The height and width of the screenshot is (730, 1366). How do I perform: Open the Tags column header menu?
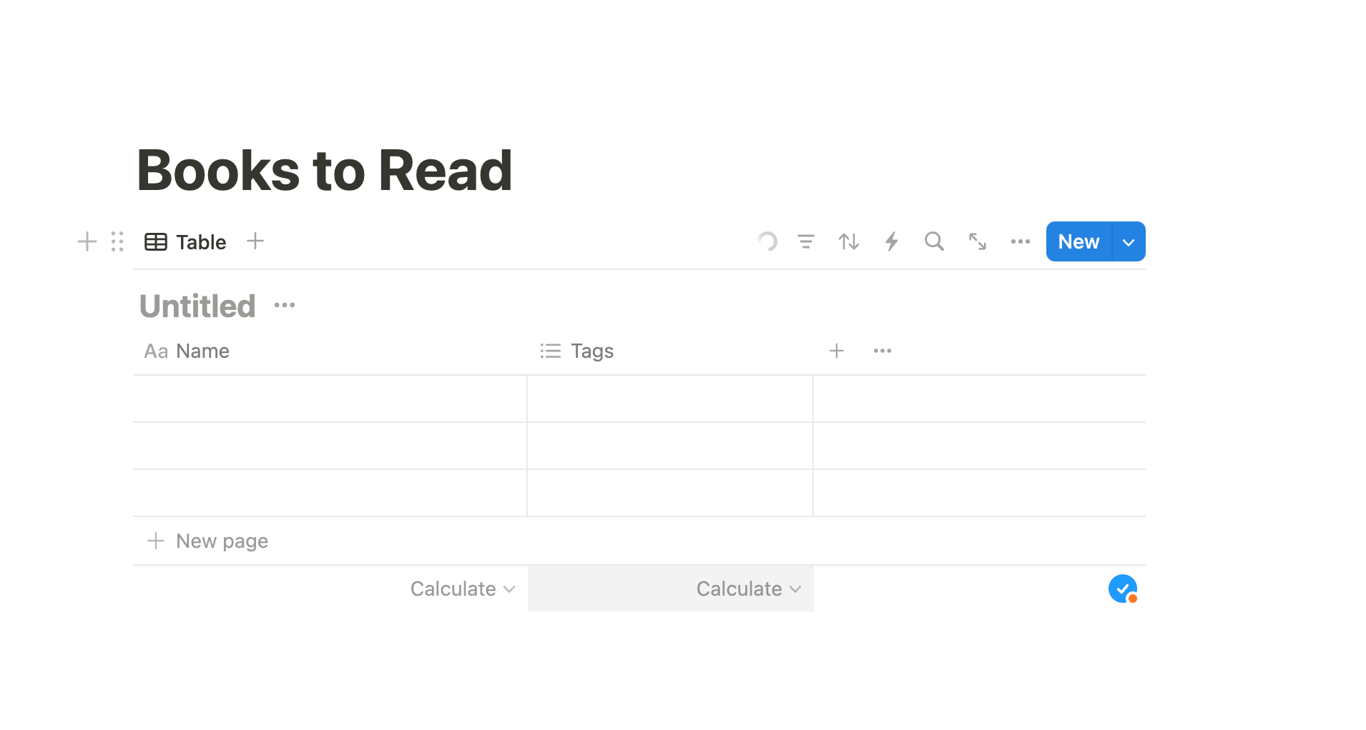coord(591,351)
